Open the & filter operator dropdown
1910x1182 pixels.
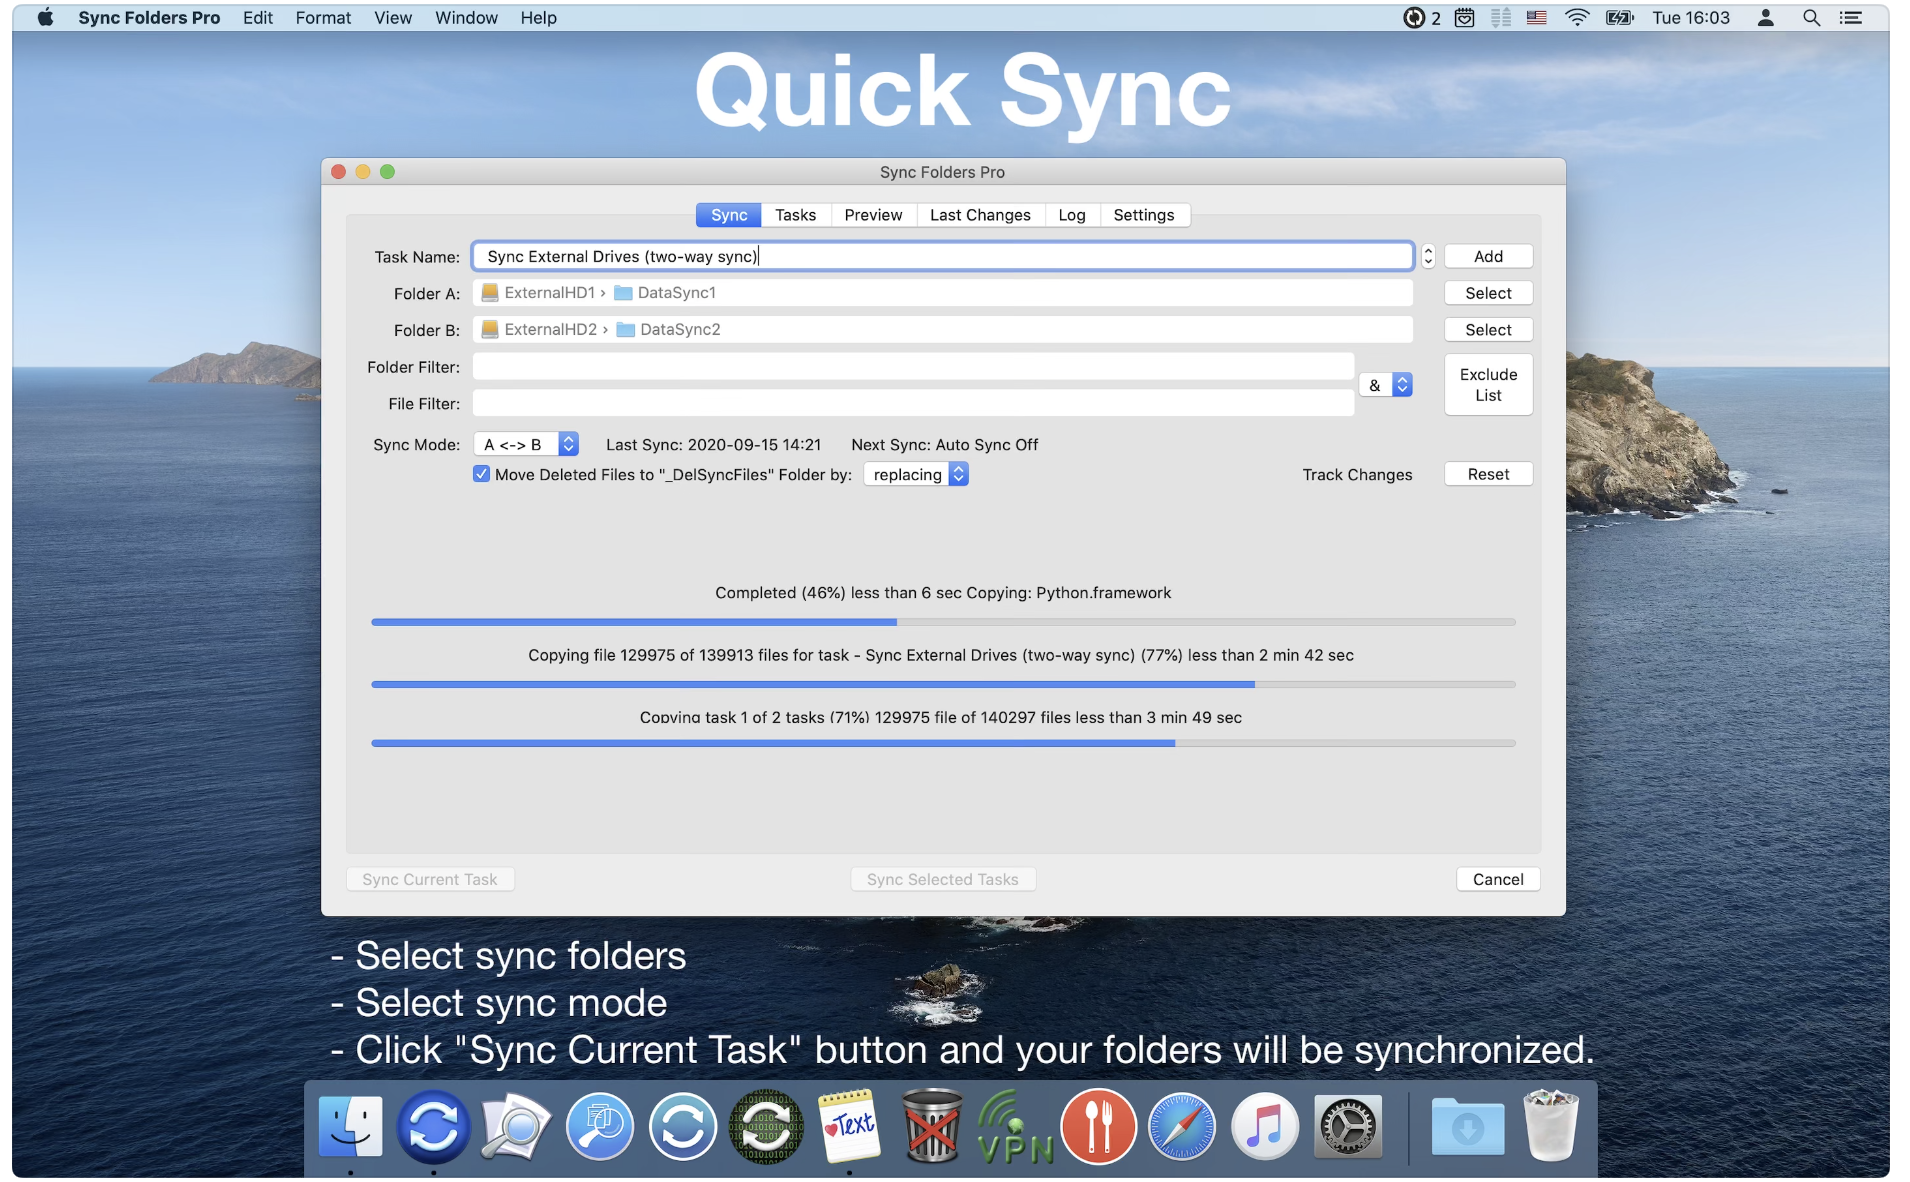(1387, 385)
